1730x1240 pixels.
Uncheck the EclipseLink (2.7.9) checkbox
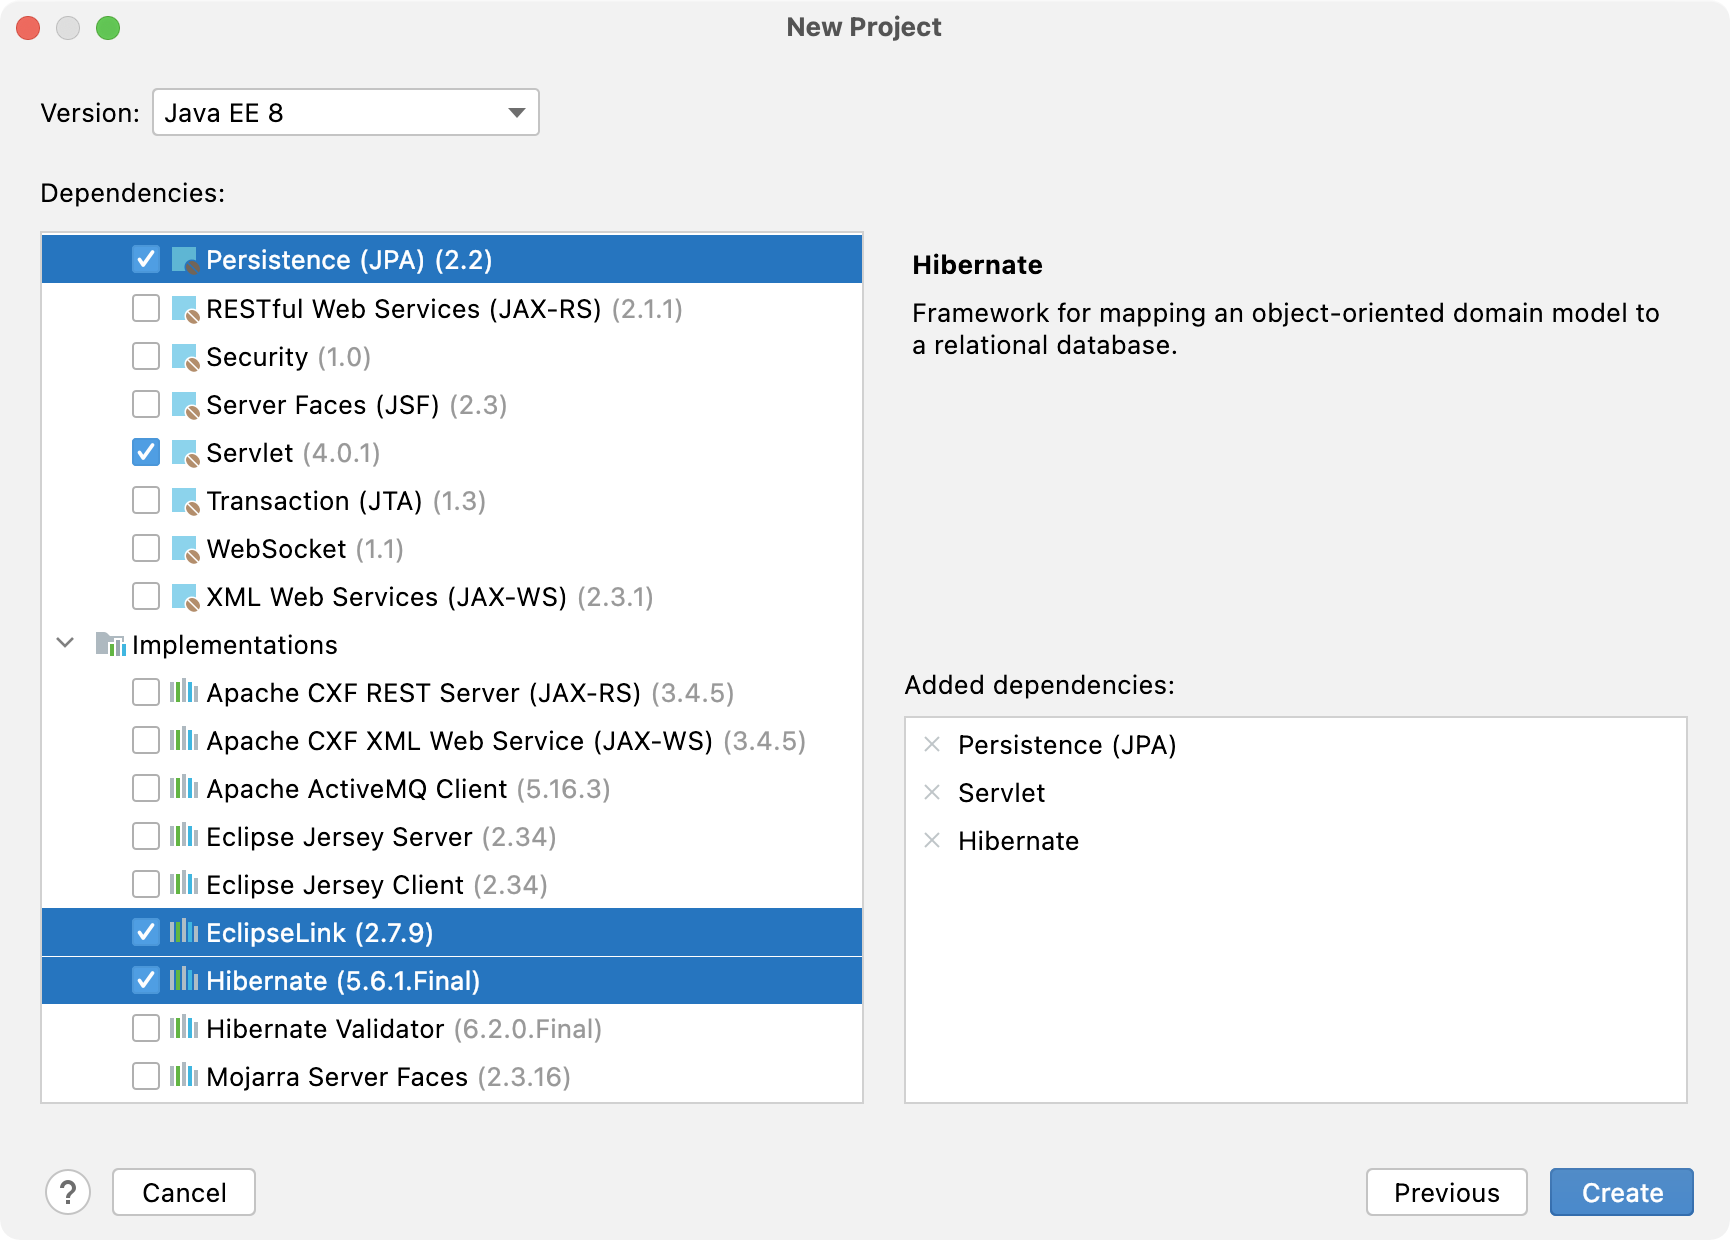click(146, 932)
